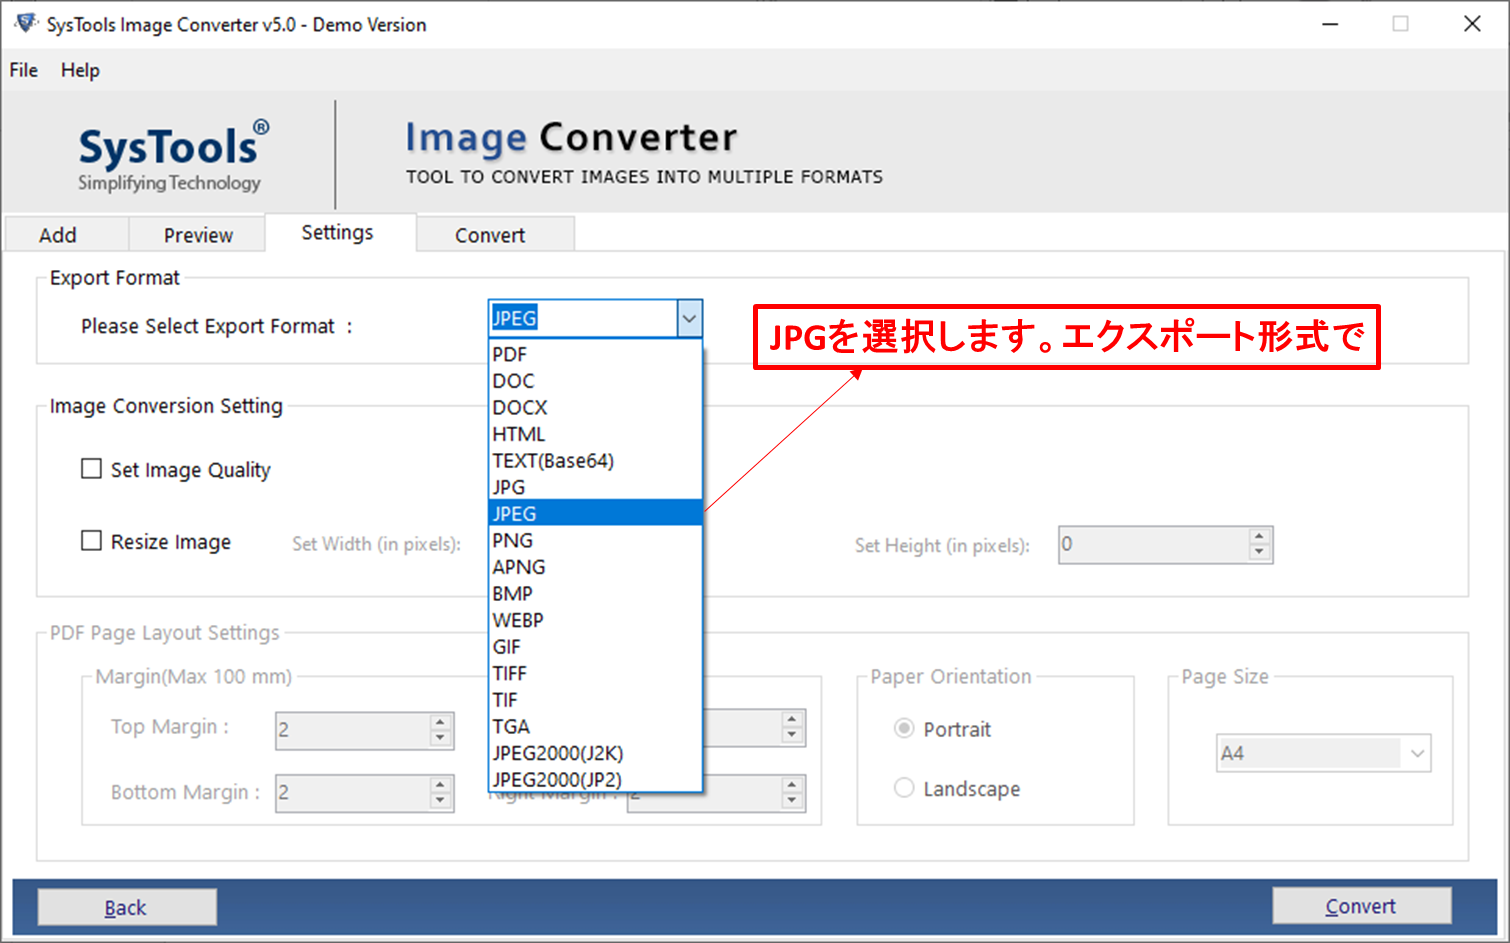Select the Settings tab

338,232
